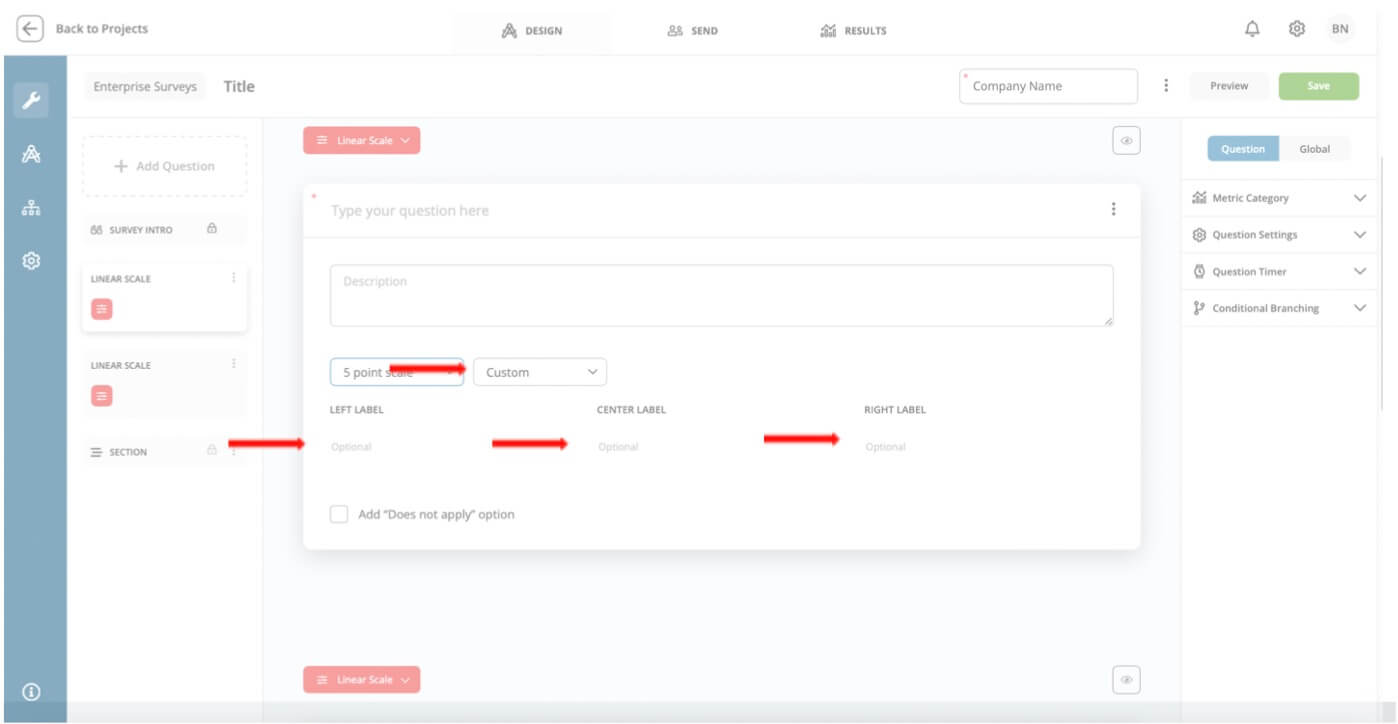Viewport: 1398px width, 724px height.
Task: Select Survey Intro in question list
Action: tap(164, 229)
